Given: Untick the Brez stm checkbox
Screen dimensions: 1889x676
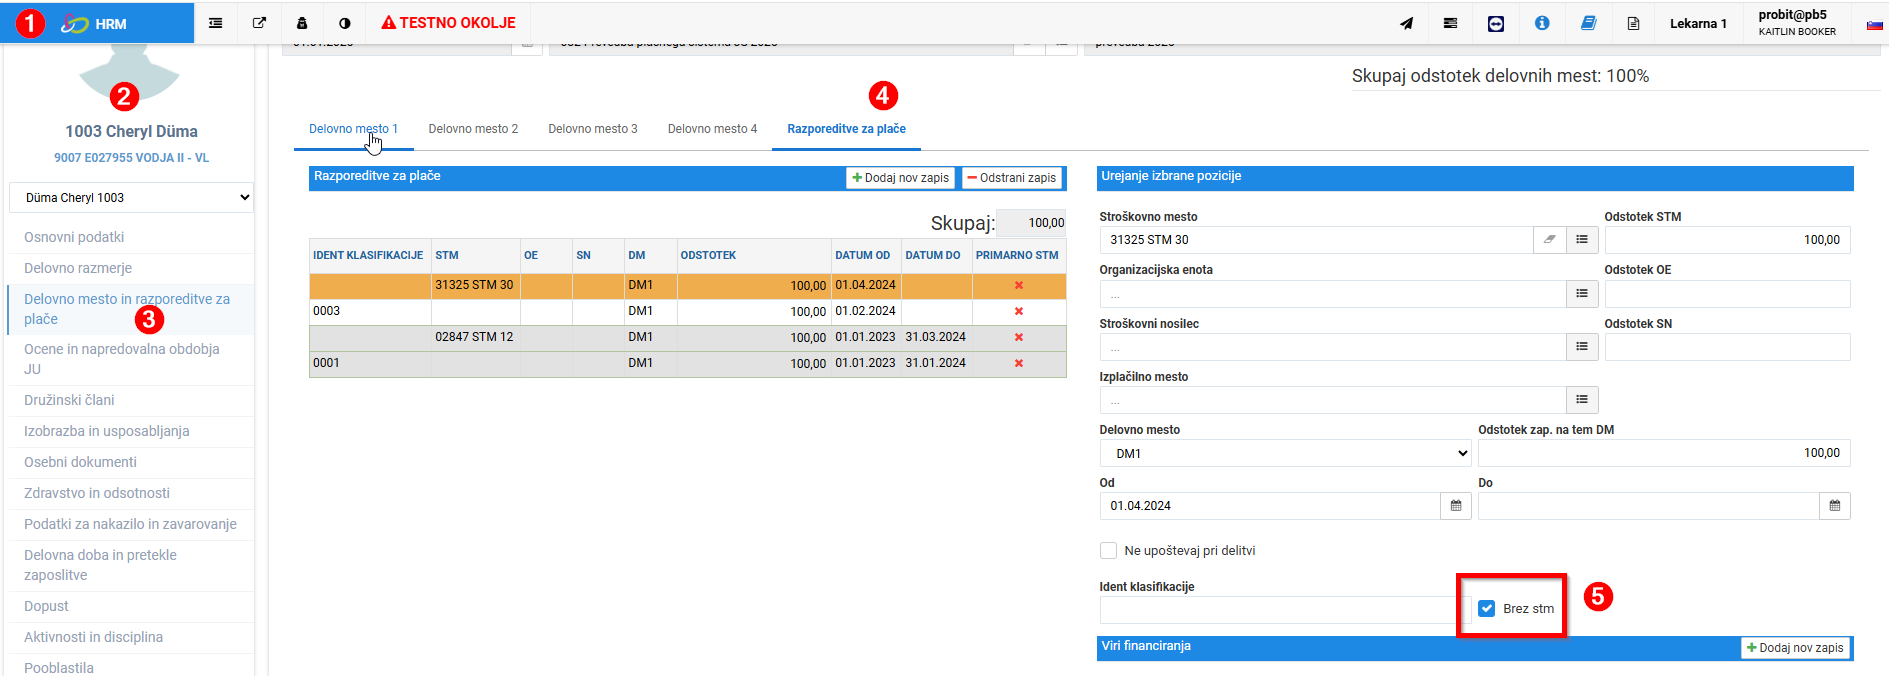Looking at the screenshot, I should tap(1487, 608).
